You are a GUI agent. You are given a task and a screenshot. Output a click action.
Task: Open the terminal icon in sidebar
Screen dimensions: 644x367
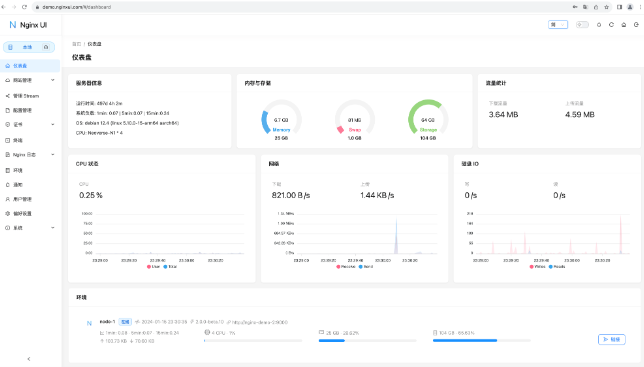7,140
